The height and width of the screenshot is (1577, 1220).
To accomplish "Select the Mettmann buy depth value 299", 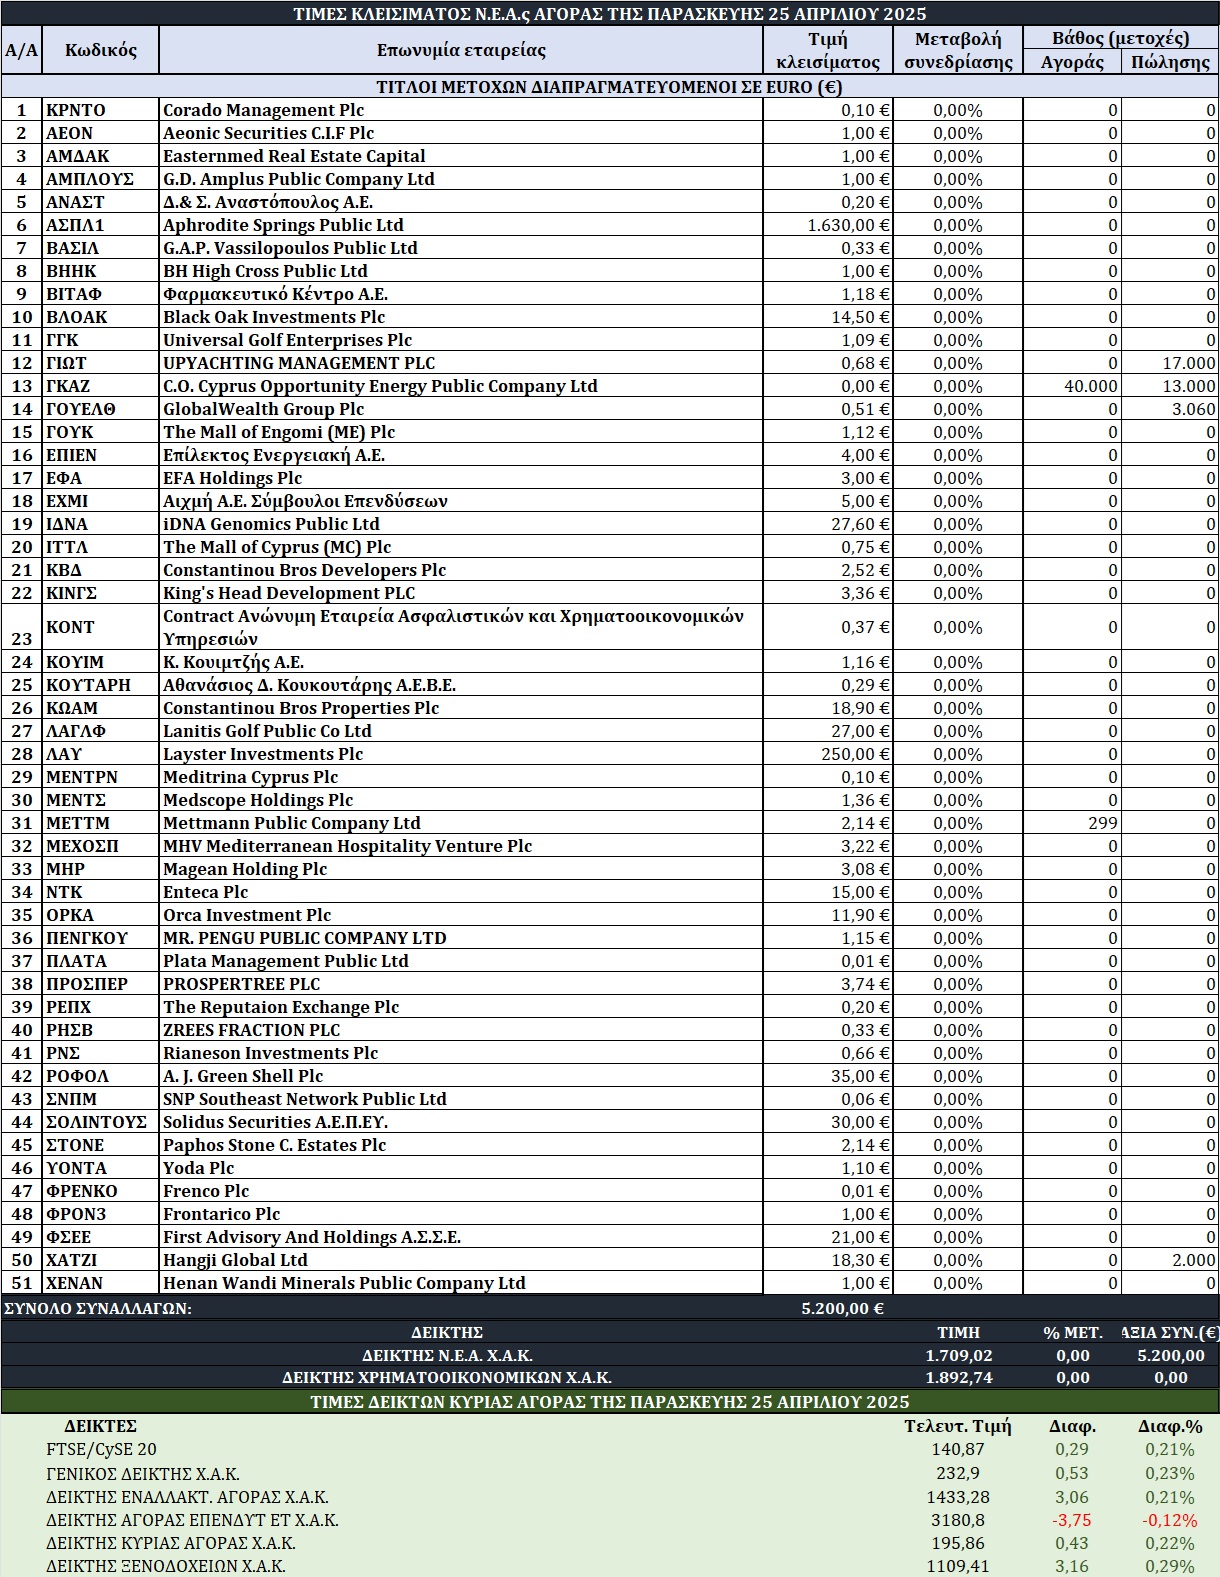I will (1072, 823).
